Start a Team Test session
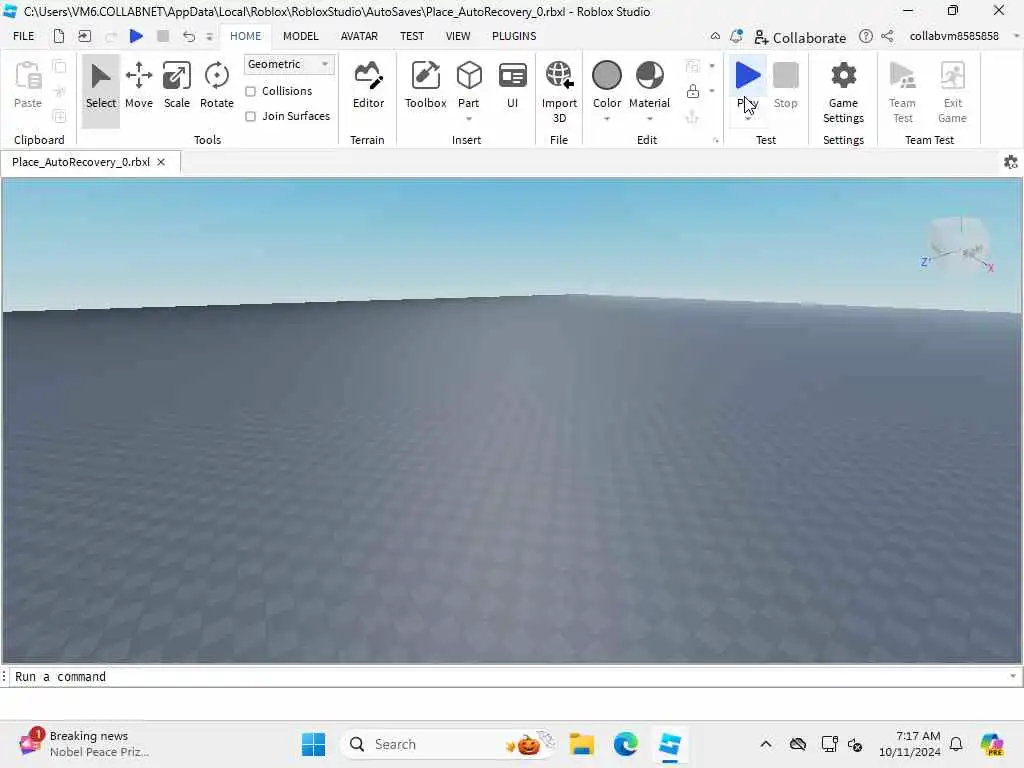Image resolution: width=1024 pixels, height=768 pixels. point(903,92)
